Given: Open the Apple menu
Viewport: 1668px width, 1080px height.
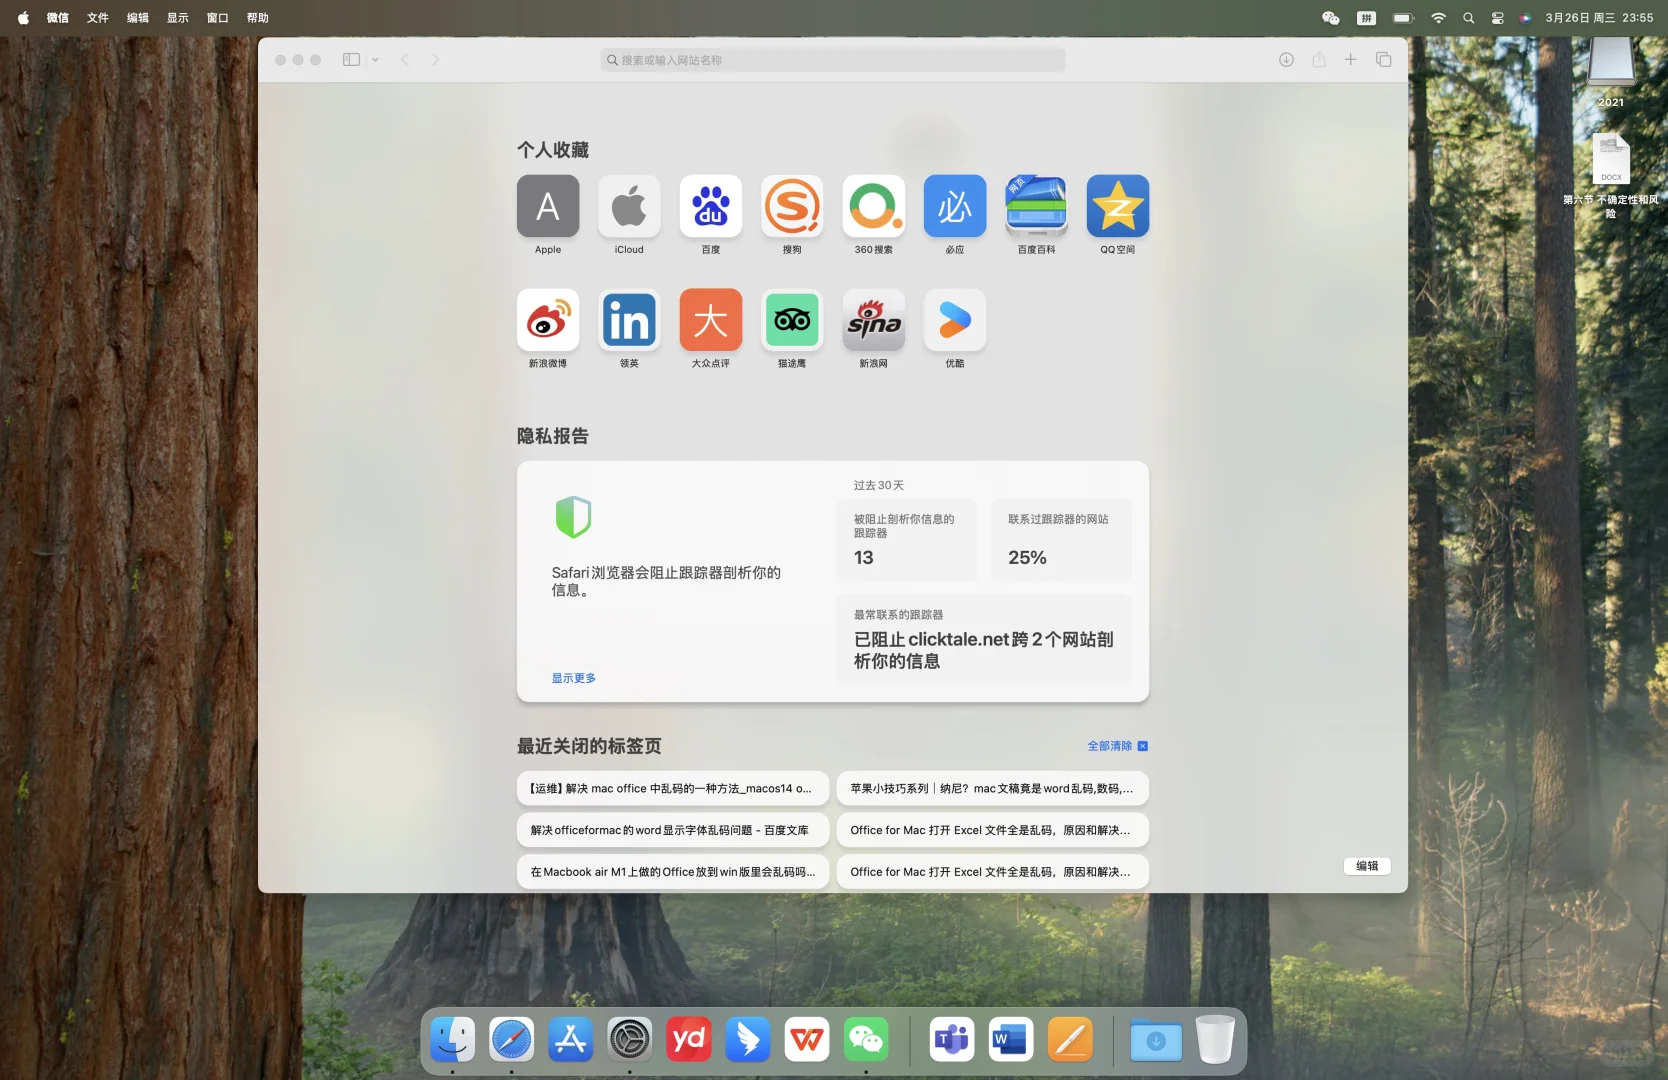Looking at the screenshot, I should point(23,18).
